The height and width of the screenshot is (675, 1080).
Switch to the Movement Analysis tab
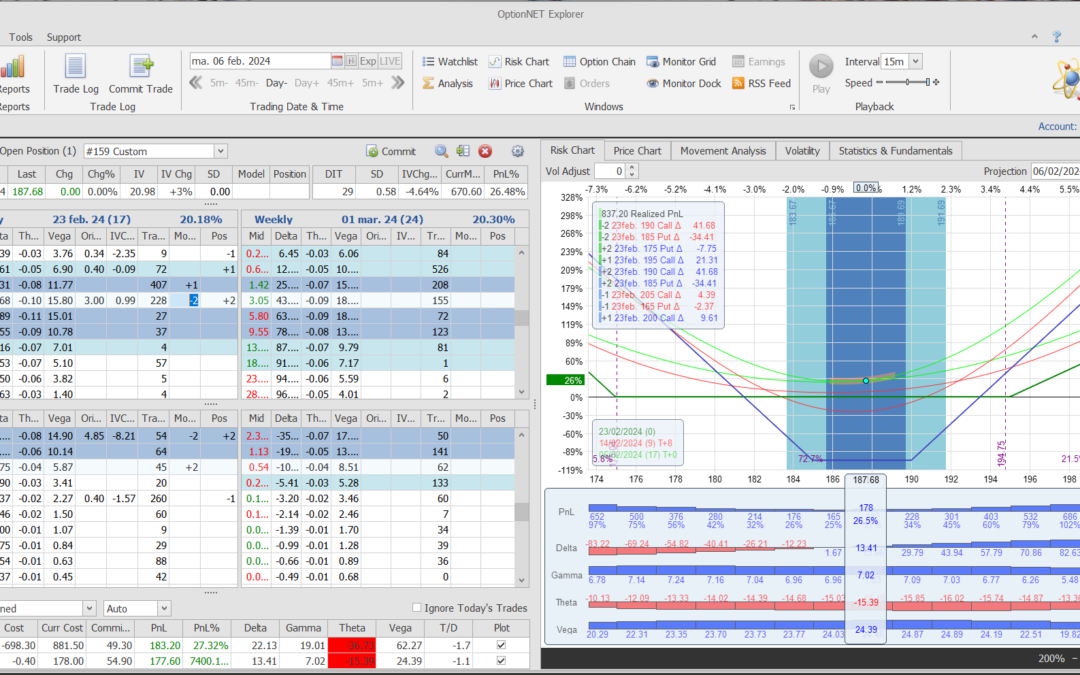click(x=722, y=151)
